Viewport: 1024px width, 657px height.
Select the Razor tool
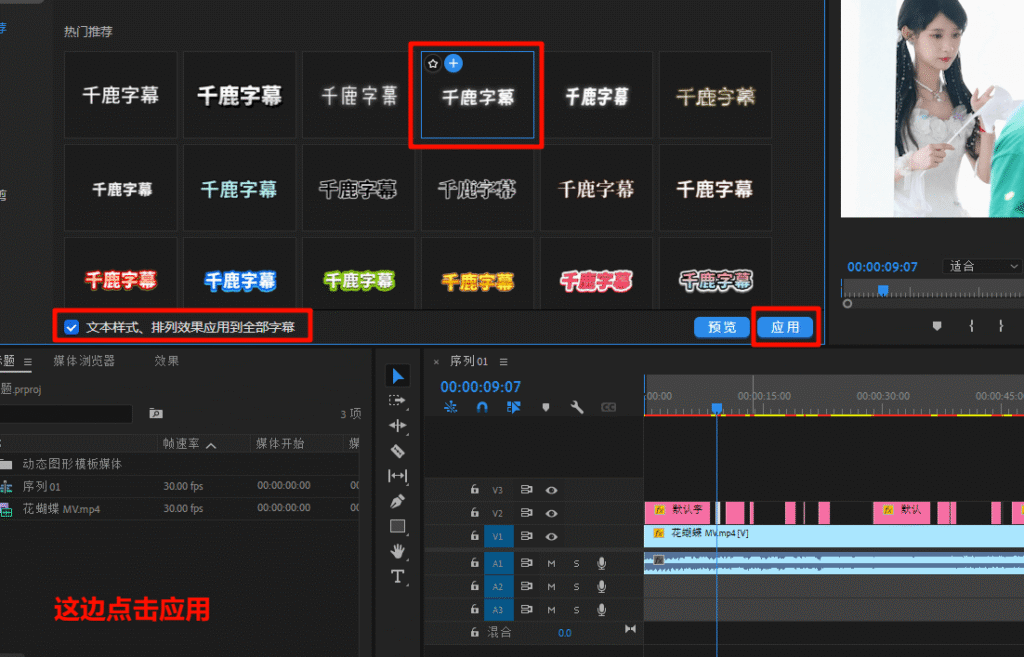pyautogui.click(x=398, y=451)
